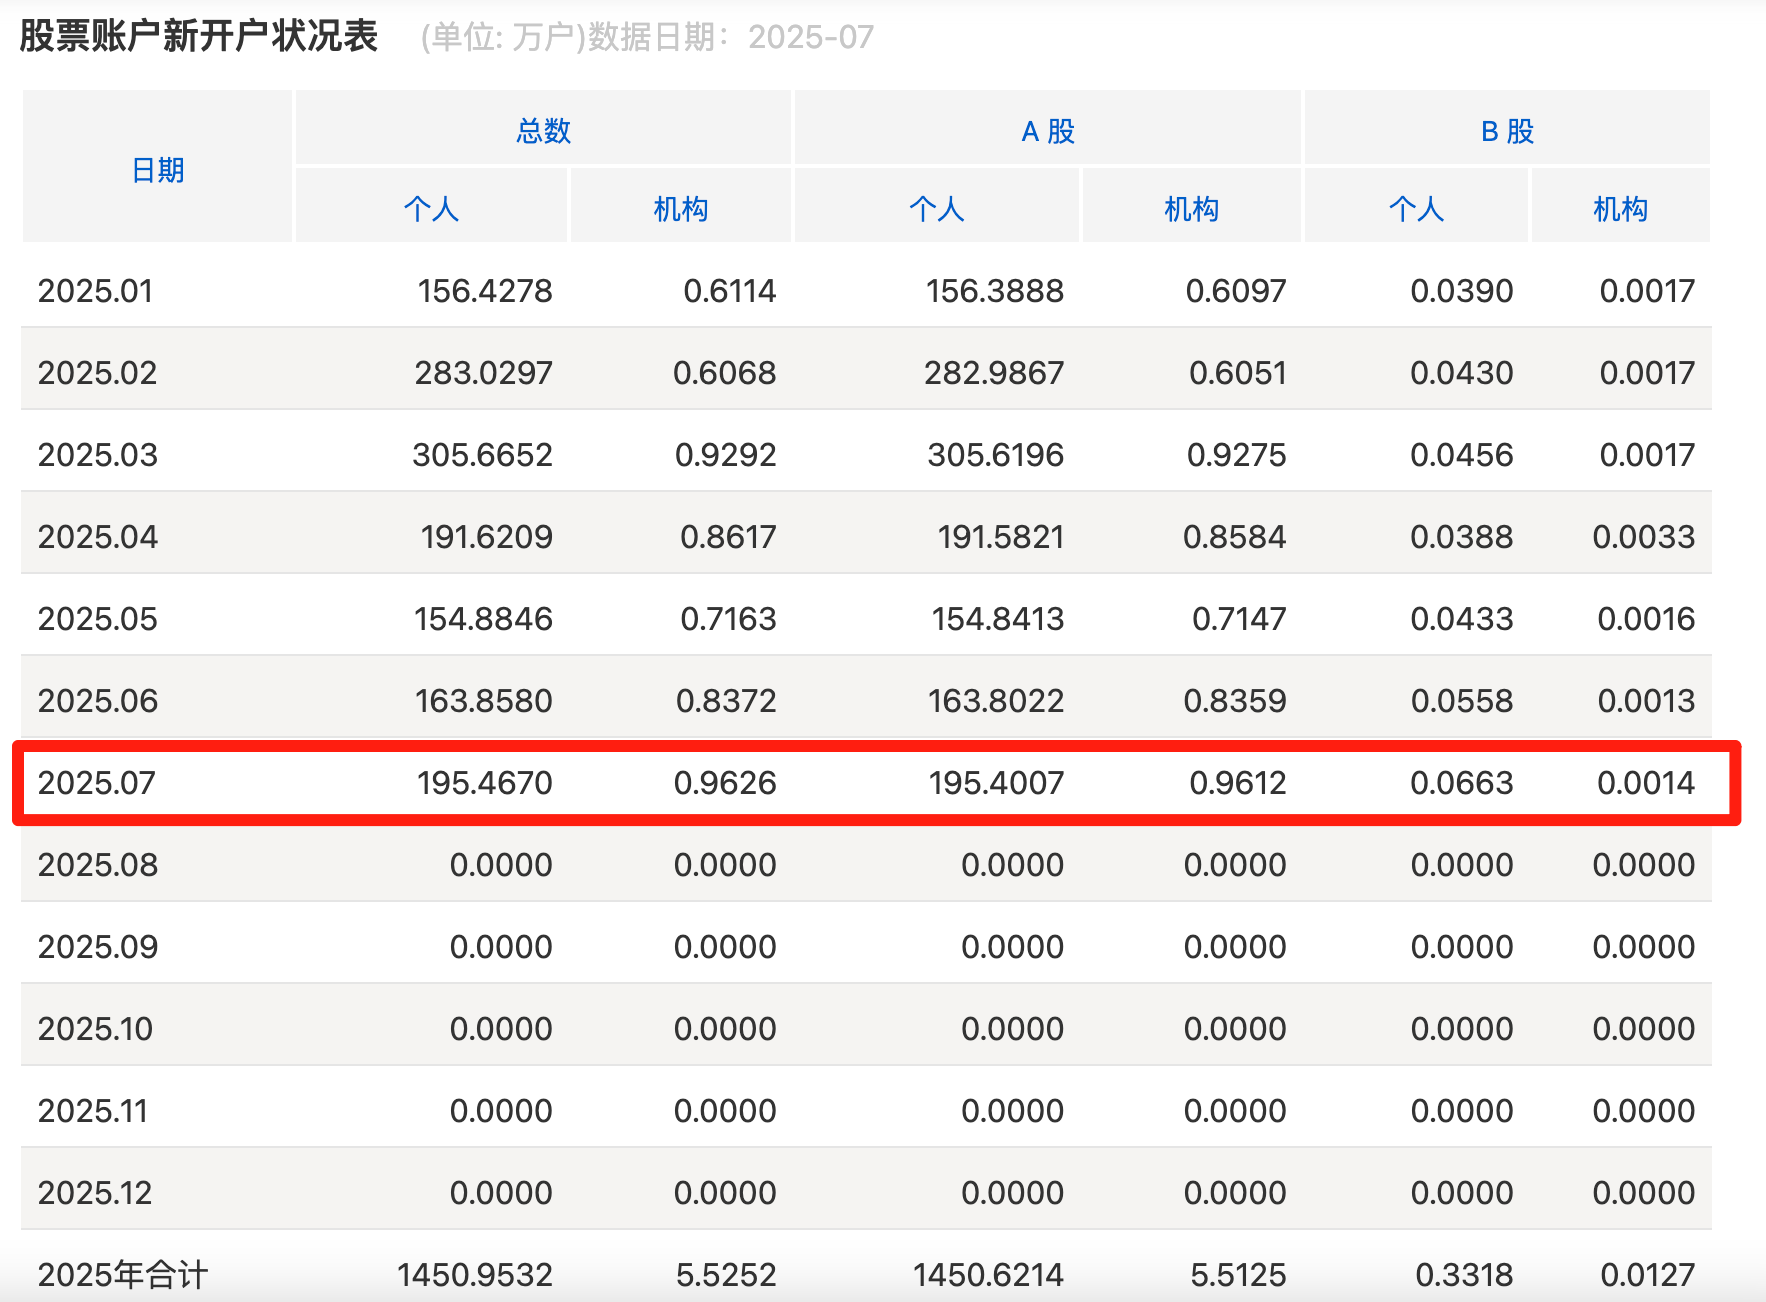Click the total 1450.9532 in summary row
1766x1302 pixels.
474,1274
